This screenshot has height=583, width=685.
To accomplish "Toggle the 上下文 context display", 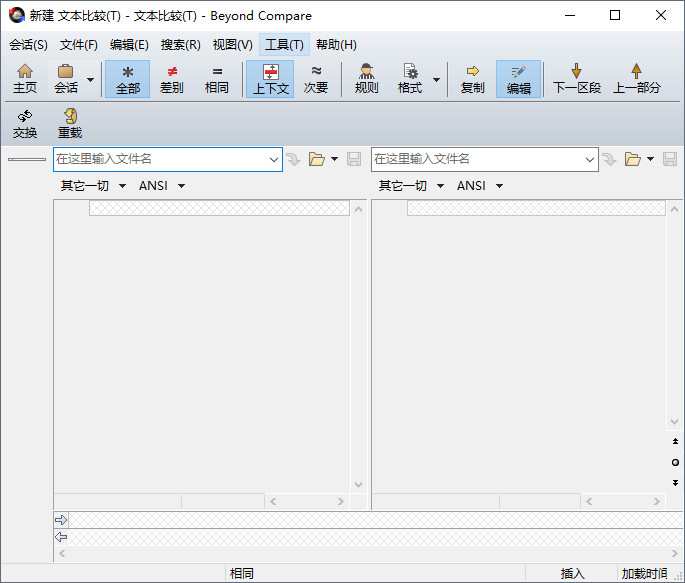I will (x=270, y=79).
